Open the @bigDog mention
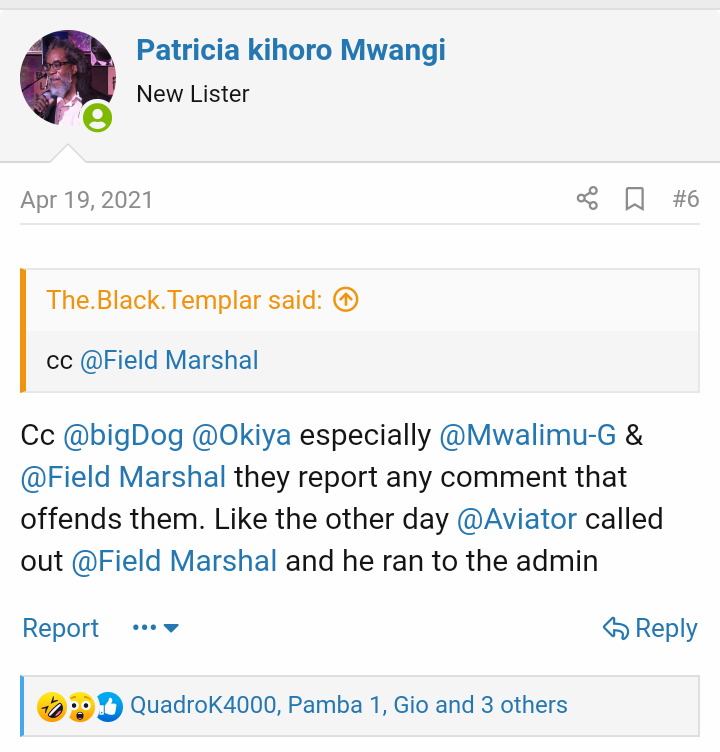This screenshot has width=720, height=752. (x=123, y=436)
